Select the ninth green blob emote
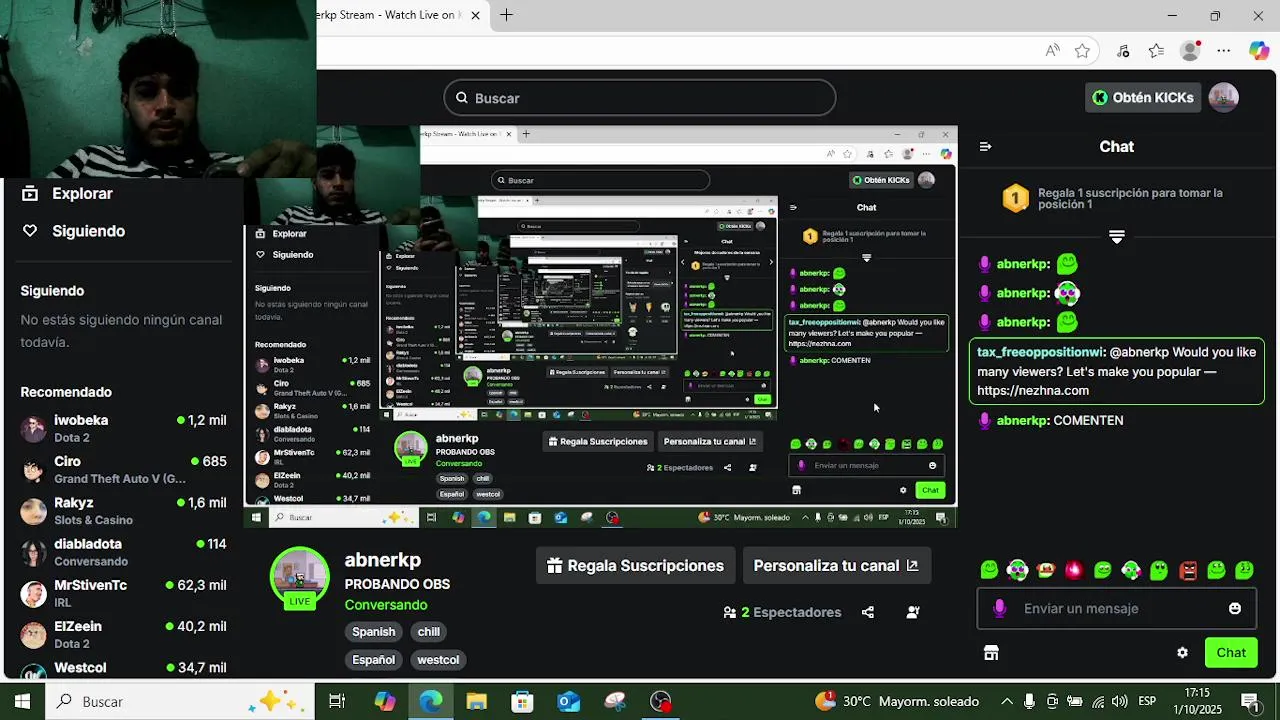 coord(1216,570)
